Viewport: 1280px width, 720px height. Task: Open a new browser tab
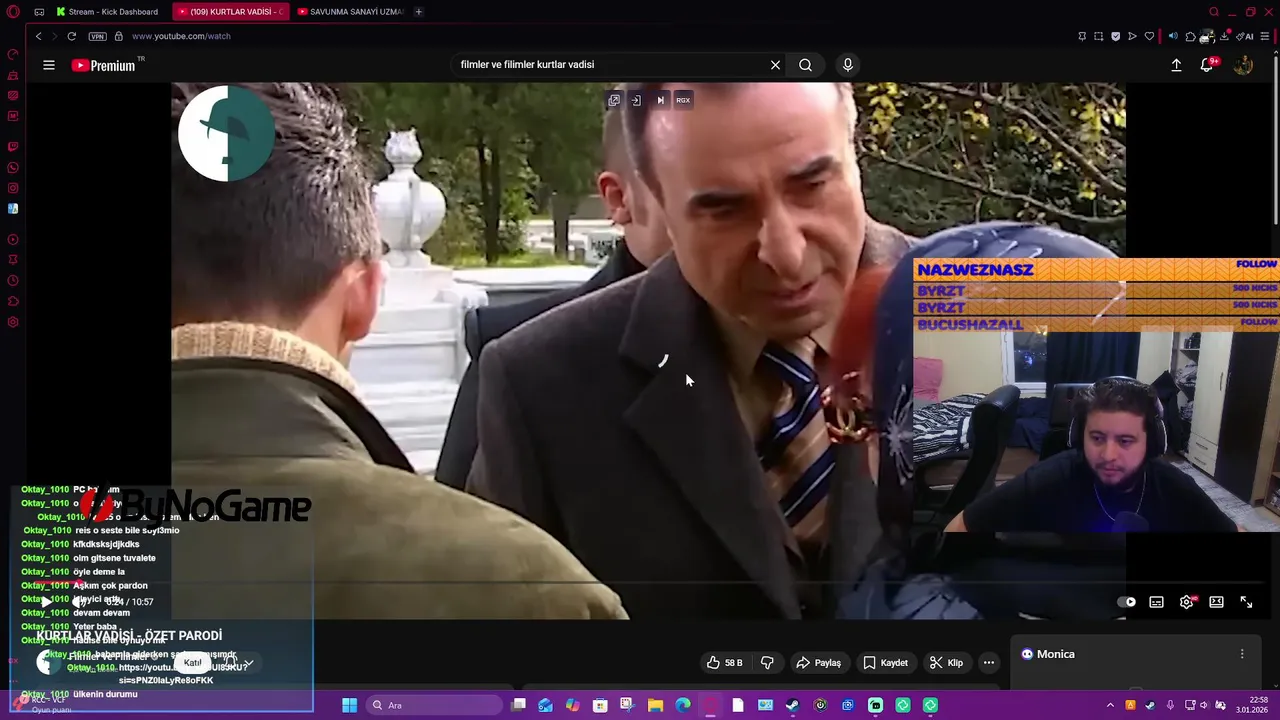pyautogui.click(x=418, y=12)
